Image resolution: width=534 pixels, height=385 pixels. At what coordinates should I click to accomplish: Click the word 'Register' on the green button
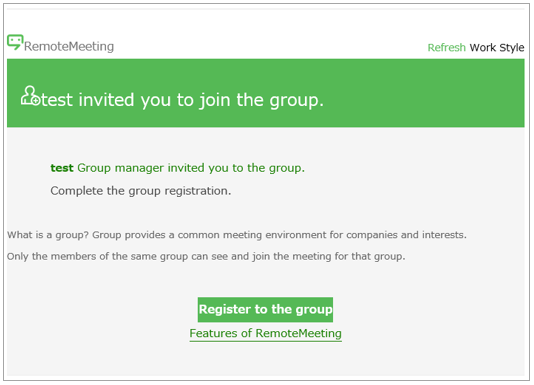(225, 309)
